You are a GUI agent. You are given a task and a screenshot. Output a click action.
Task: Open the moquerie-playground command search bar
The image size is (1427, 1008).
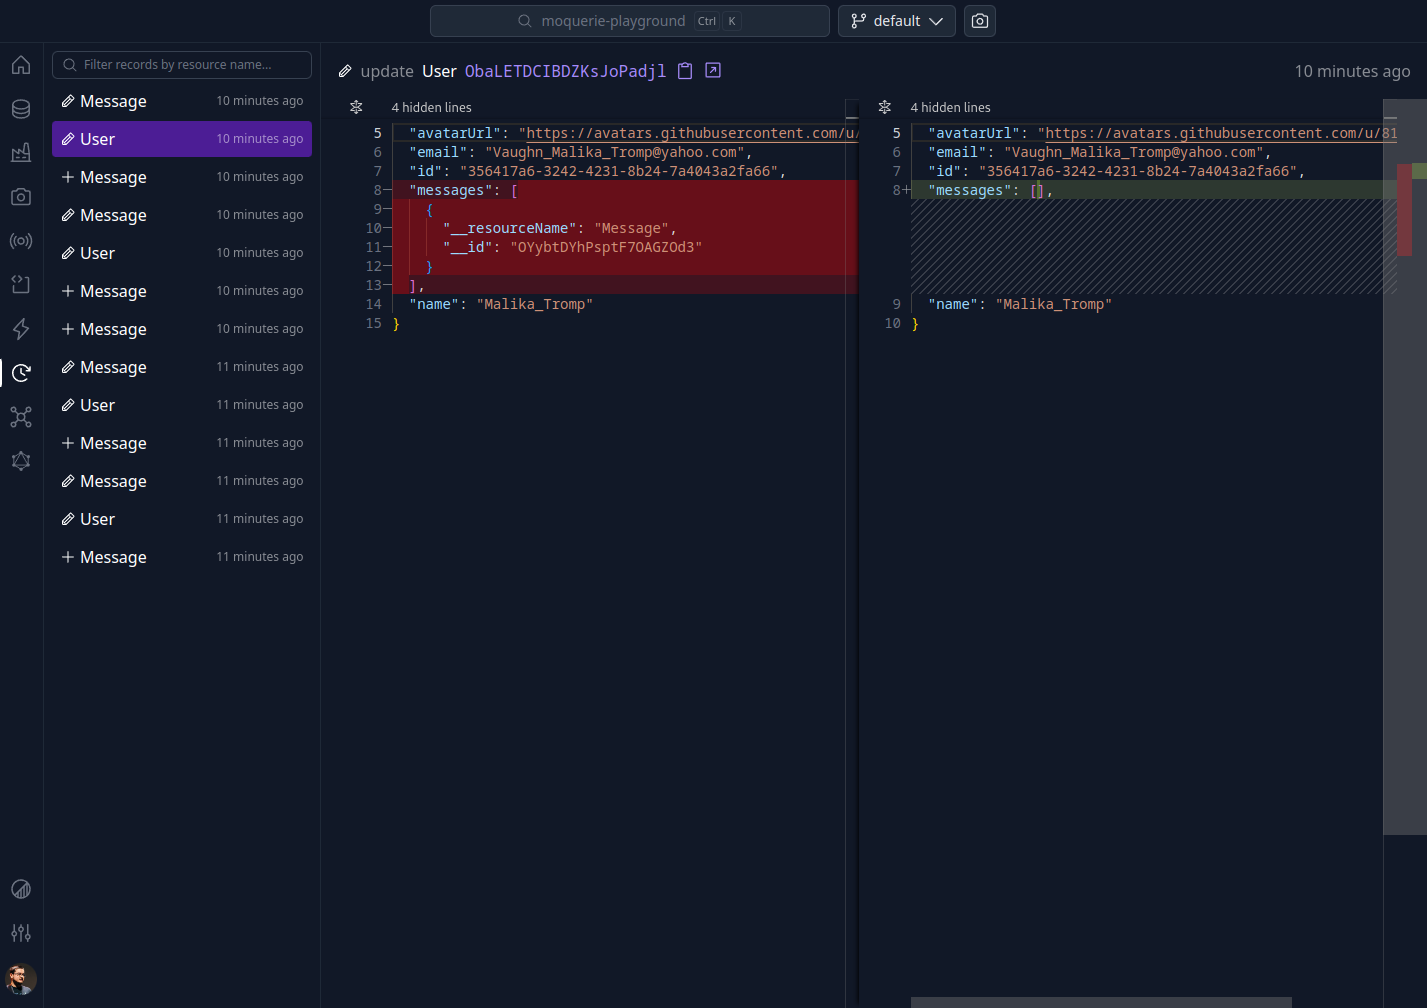click(630, 21)
